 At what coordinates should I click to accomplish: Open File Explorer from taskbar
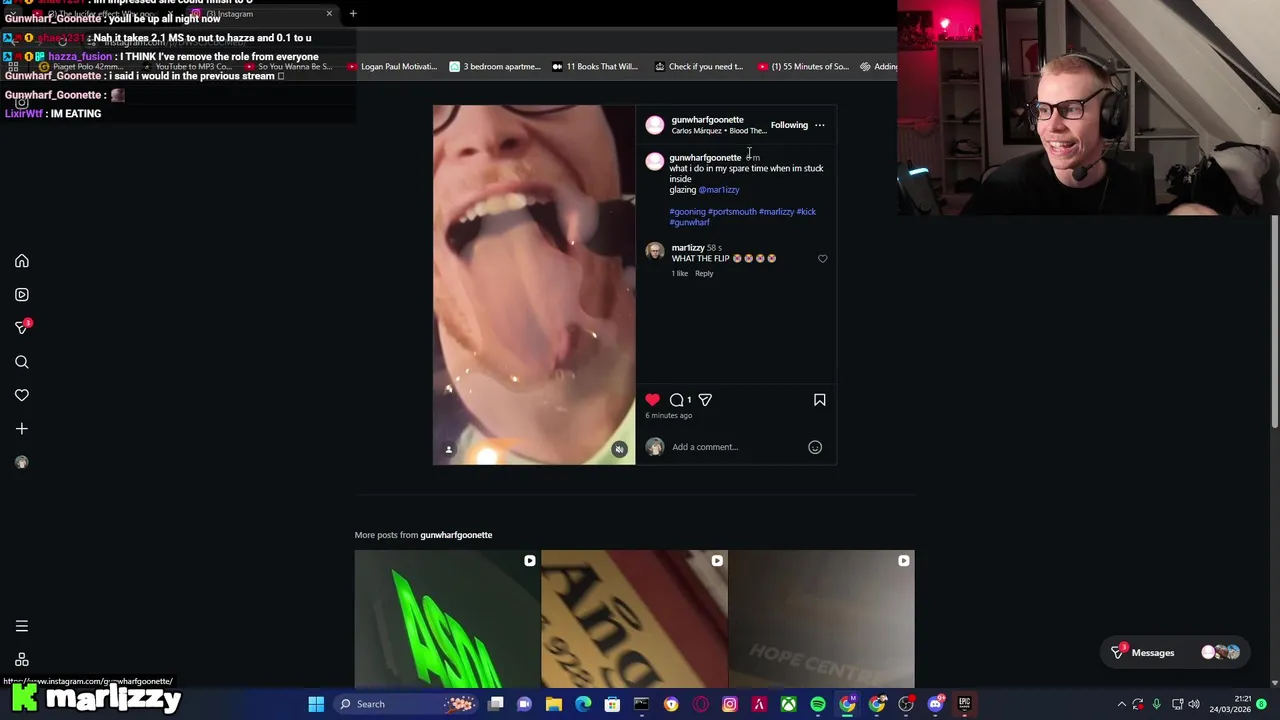pos(554,704)
